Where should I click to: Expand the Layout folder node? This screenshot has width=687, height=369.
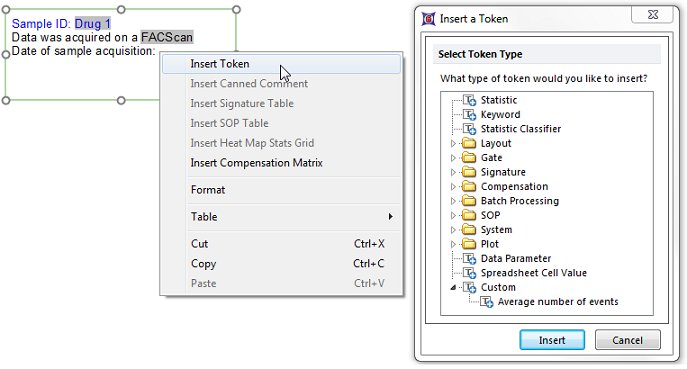tap(453, 143)
